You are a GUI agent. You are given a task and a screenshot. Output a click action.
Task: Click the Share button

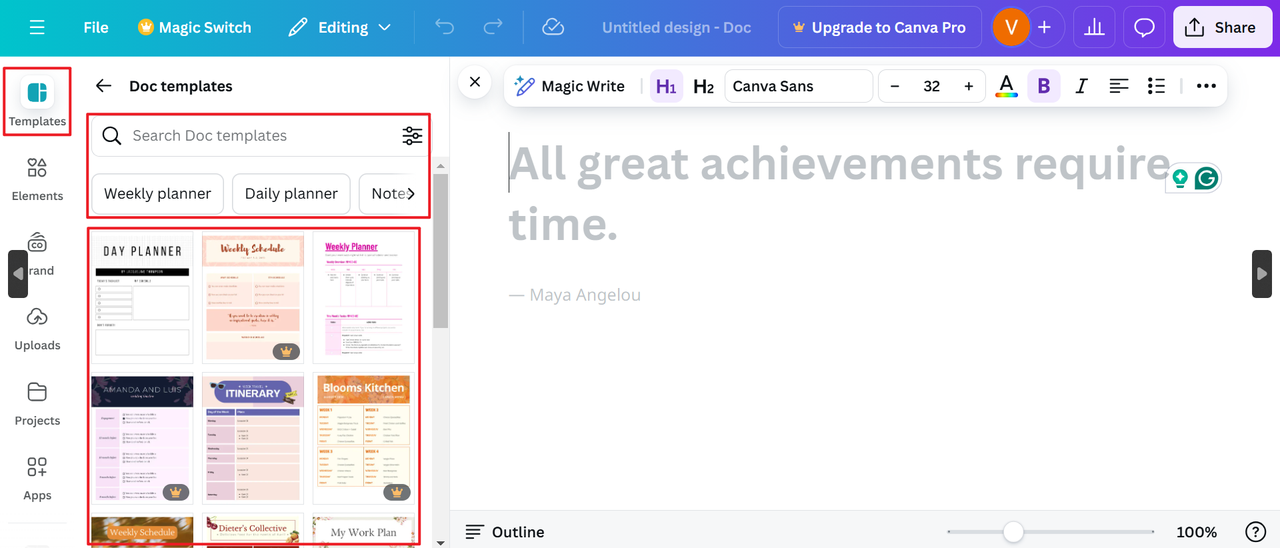pyautogui.click(x=1221, y=28)
